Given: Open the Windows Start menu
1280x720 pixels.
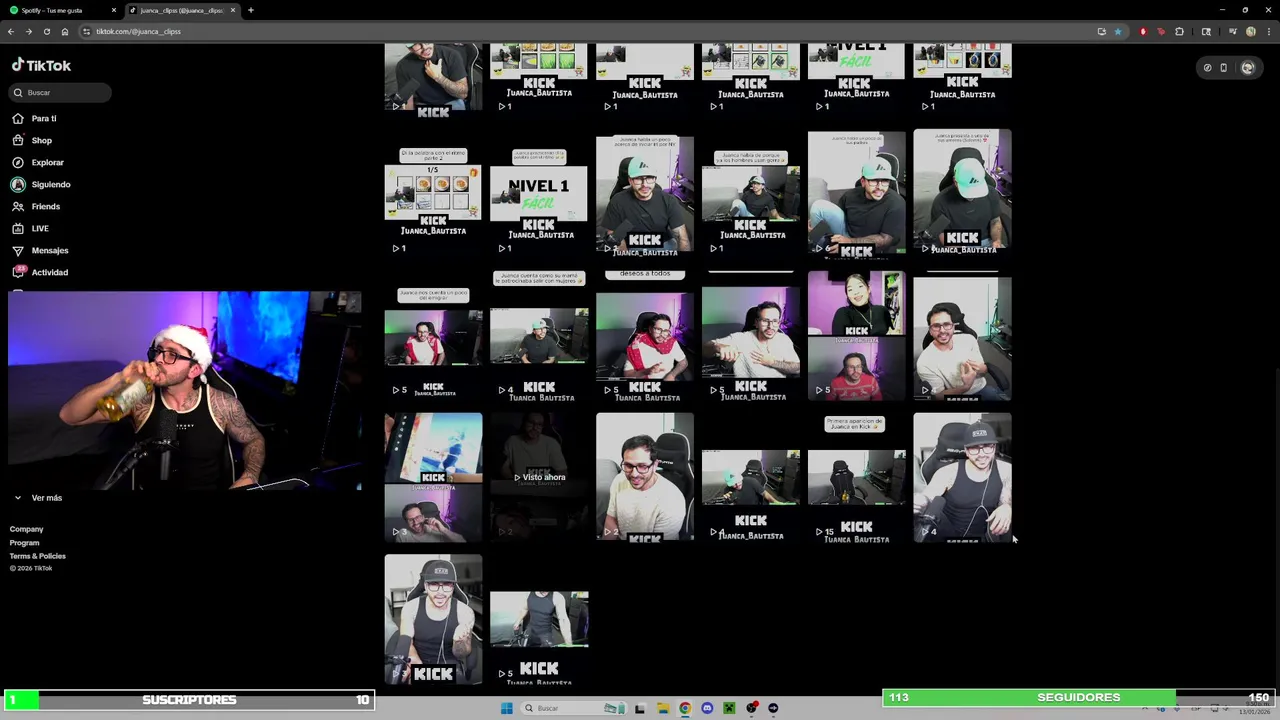Looking at the screenshot, I should pyautogui.click(x=506, y=708).
